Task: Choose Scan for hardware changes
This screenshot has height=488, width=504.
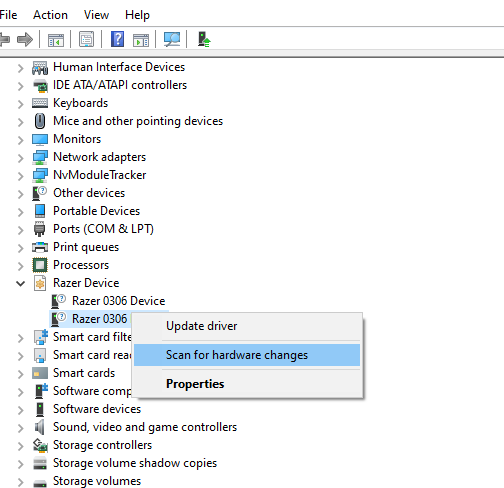Action: [x=247, y=355]
